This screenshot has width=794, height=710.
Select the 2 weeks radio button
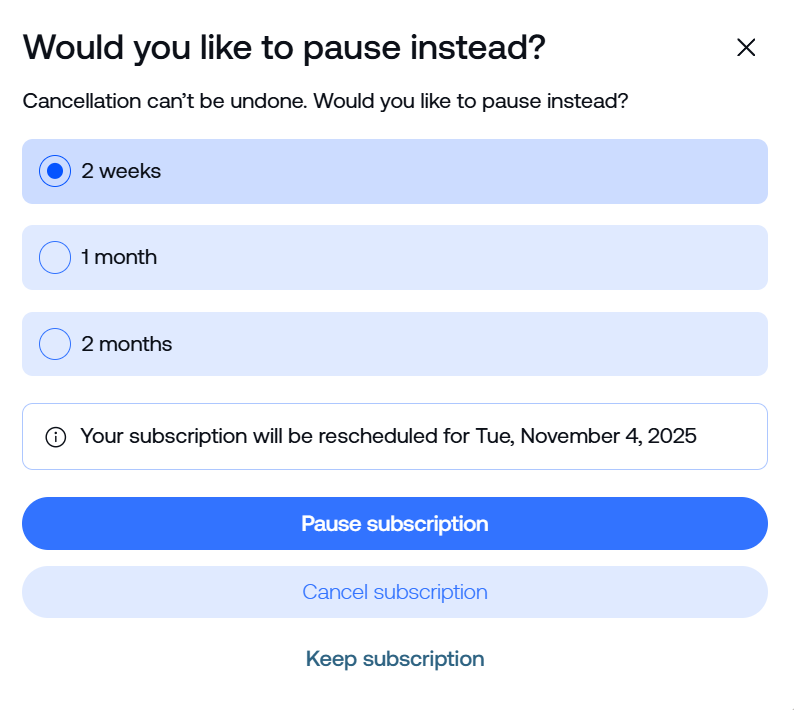point(55,171)
